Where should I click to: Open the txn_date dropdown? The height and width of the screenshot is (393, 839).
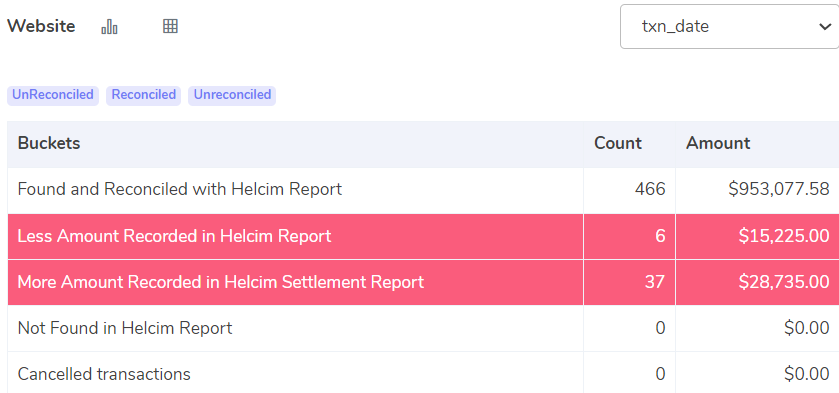[x=729, y=27]
